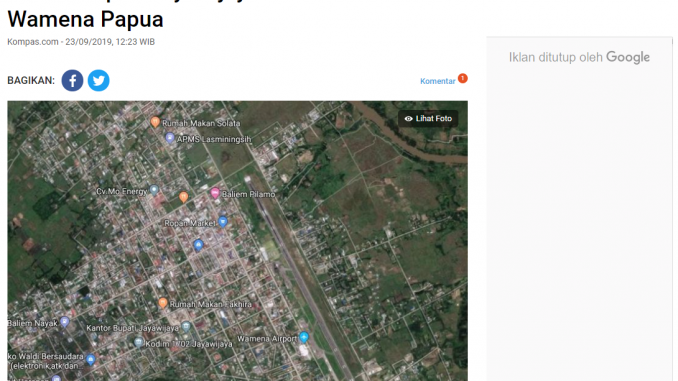
Task: Open the Wamena satellite map image
Action: pos(237,241)
